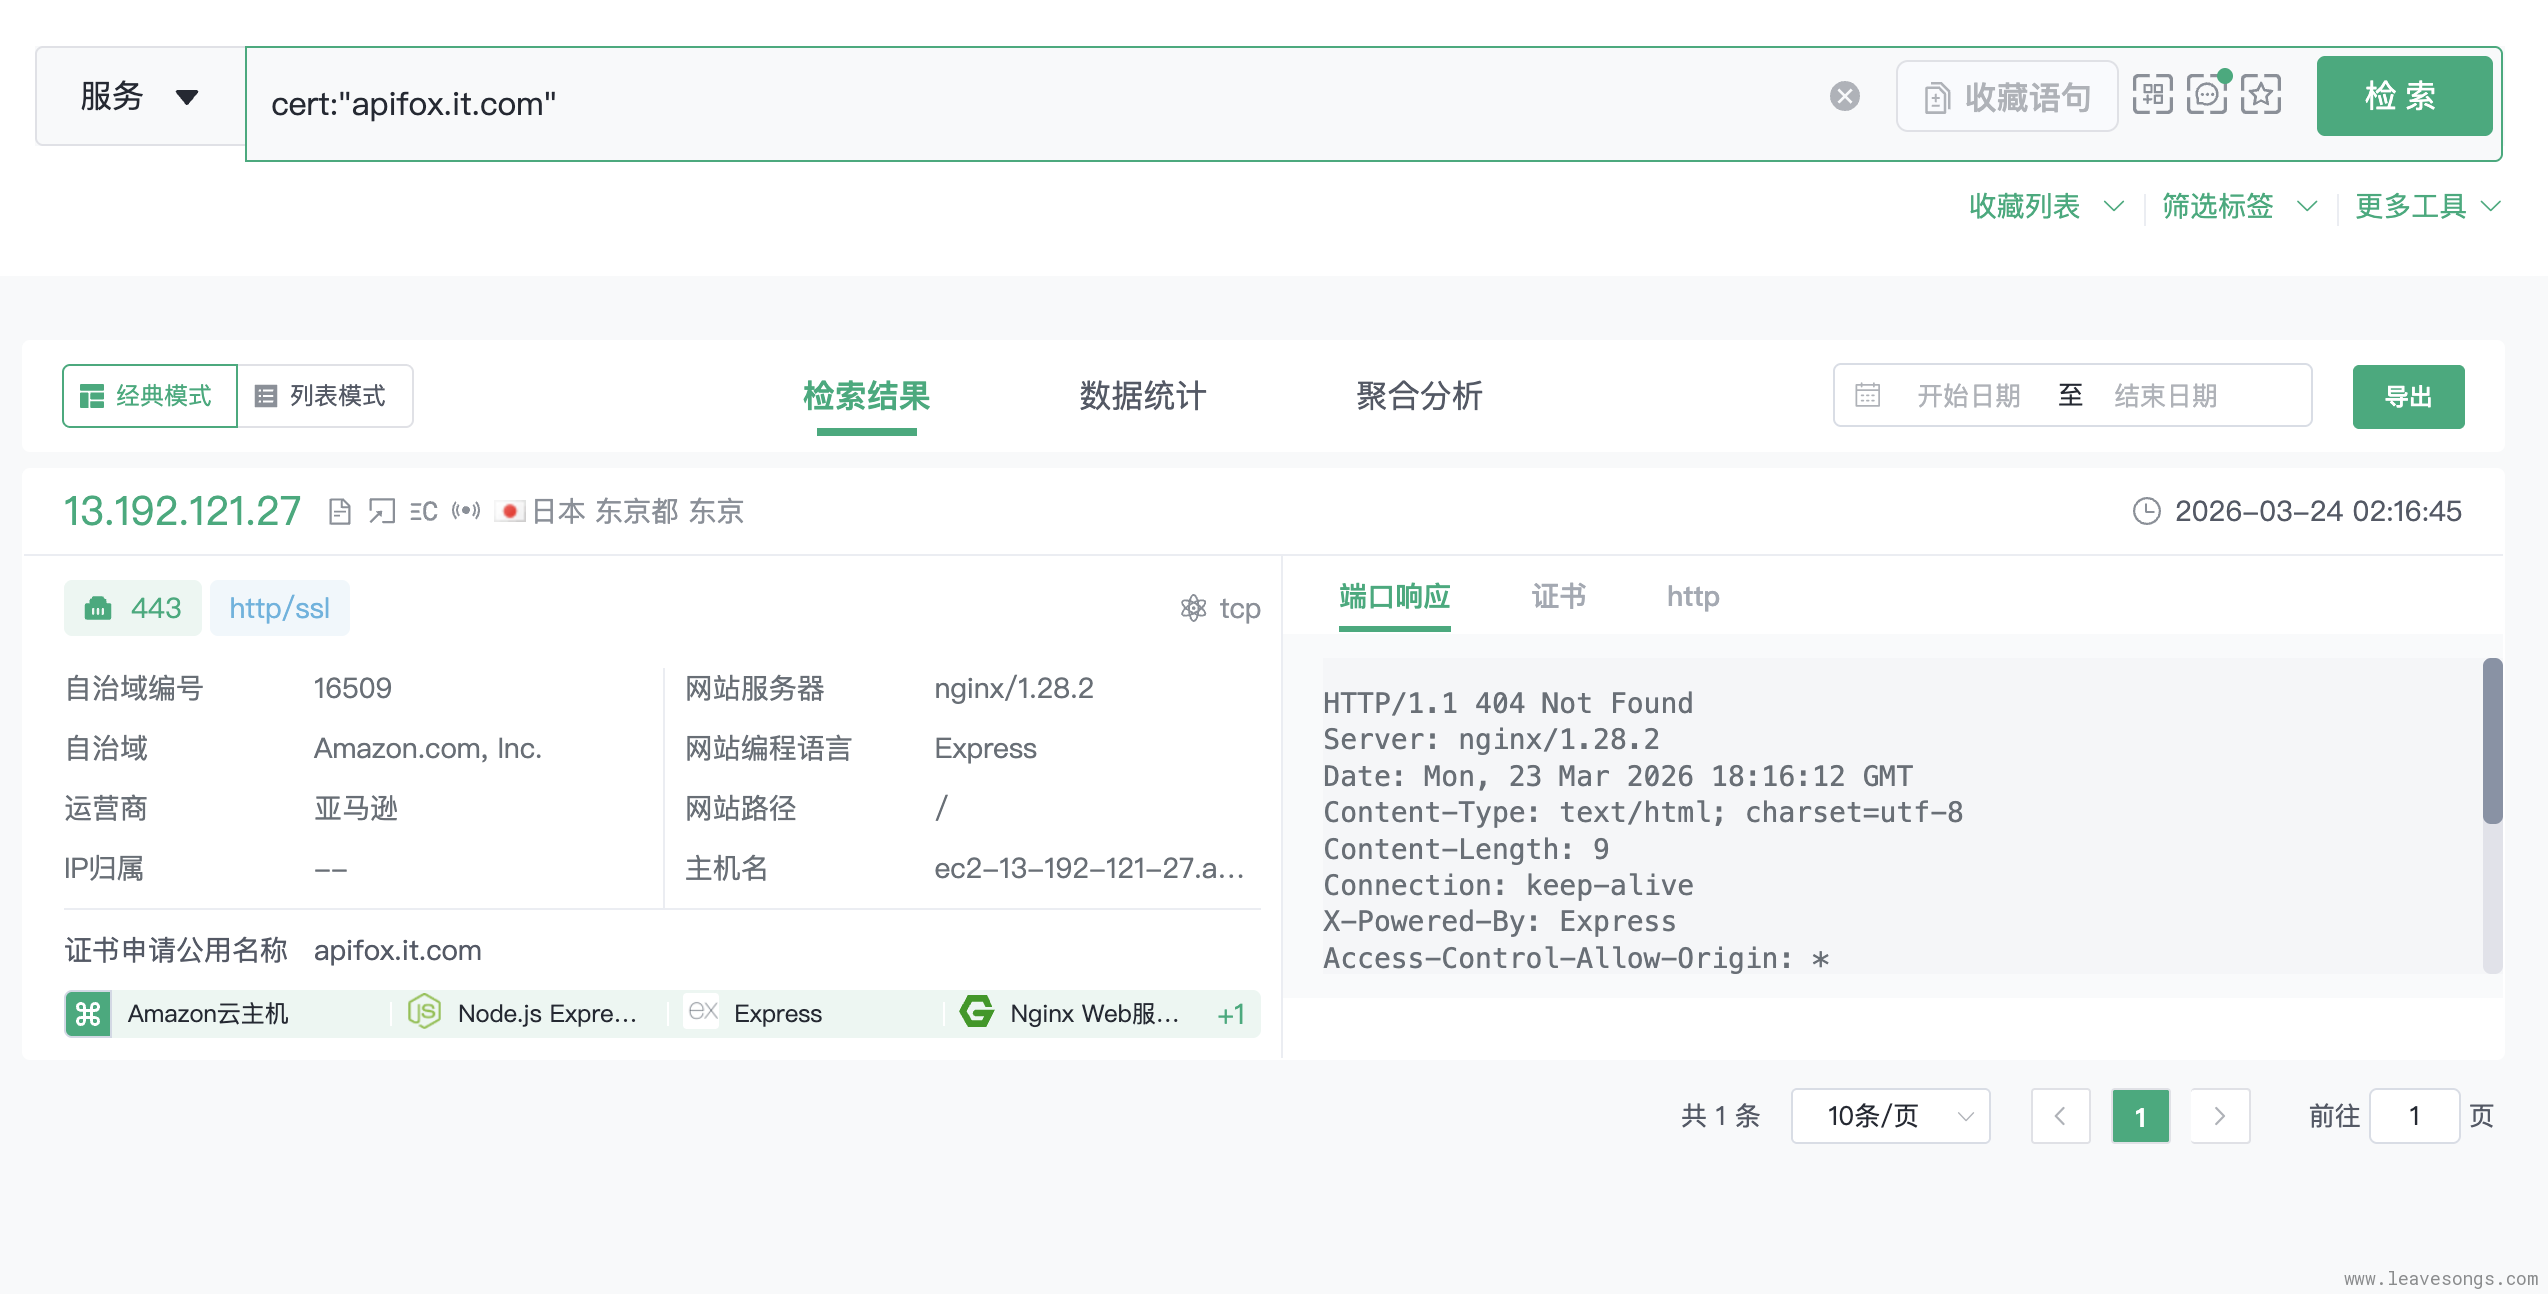Viewport: 2548px width, 1294px height.
Task: Open the 数据统计 tab
Action: click(x=1142, y=396)
